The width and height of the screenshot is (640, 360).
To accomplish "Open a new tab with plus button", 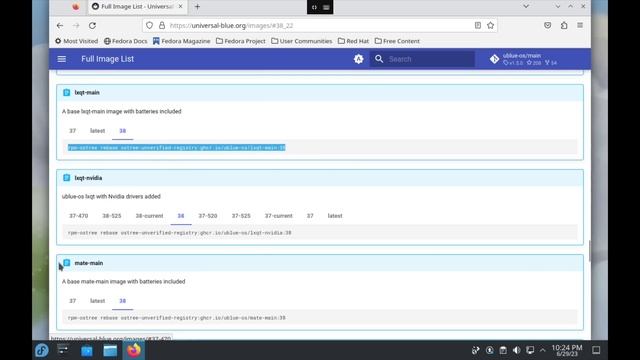I will [198, 7].
